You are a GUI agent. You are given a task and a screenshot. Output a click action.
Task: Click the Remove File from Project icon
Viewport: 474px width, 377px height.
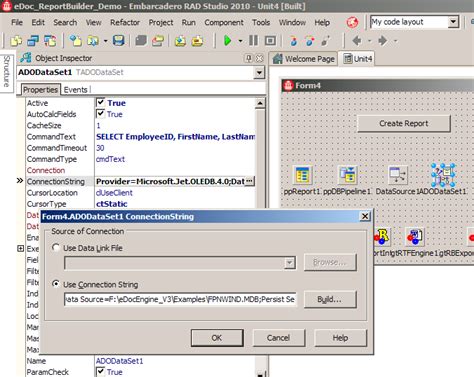coord(197,41)
